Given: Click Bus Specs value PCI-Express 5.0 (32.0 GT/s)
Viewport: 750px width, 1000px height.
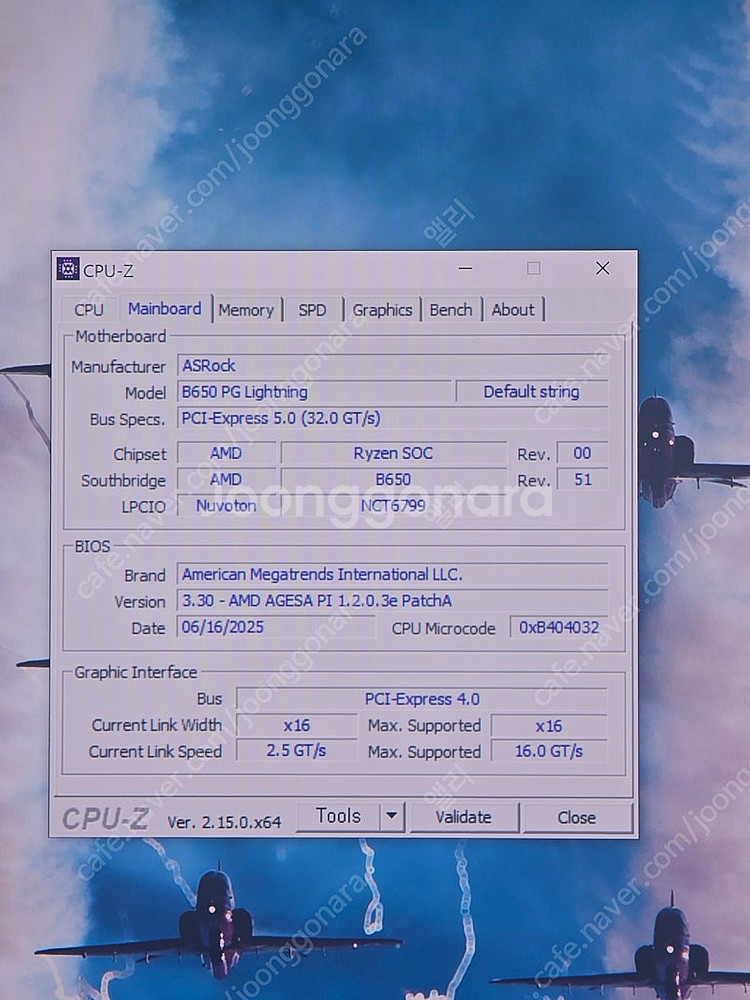Looking at the screenshot, I should point(392,418).
